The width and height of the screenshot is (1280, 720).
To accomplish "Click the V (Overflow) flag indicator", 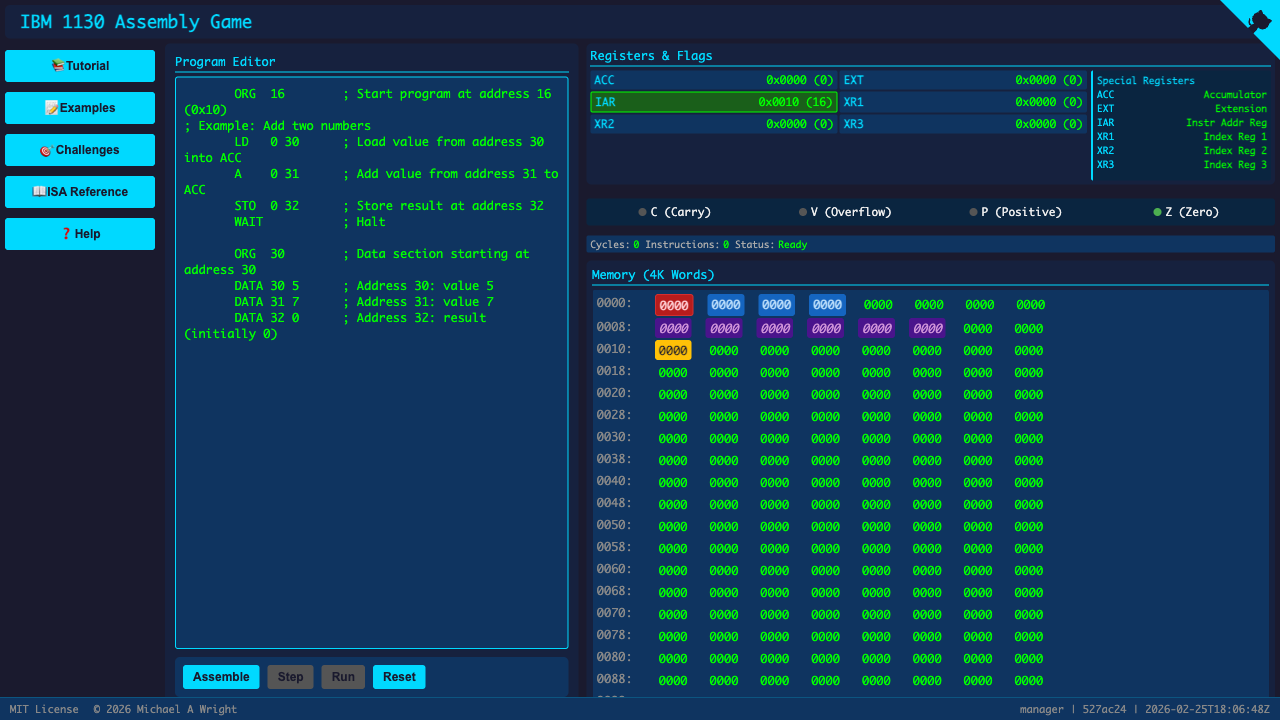I will point(845,212).
